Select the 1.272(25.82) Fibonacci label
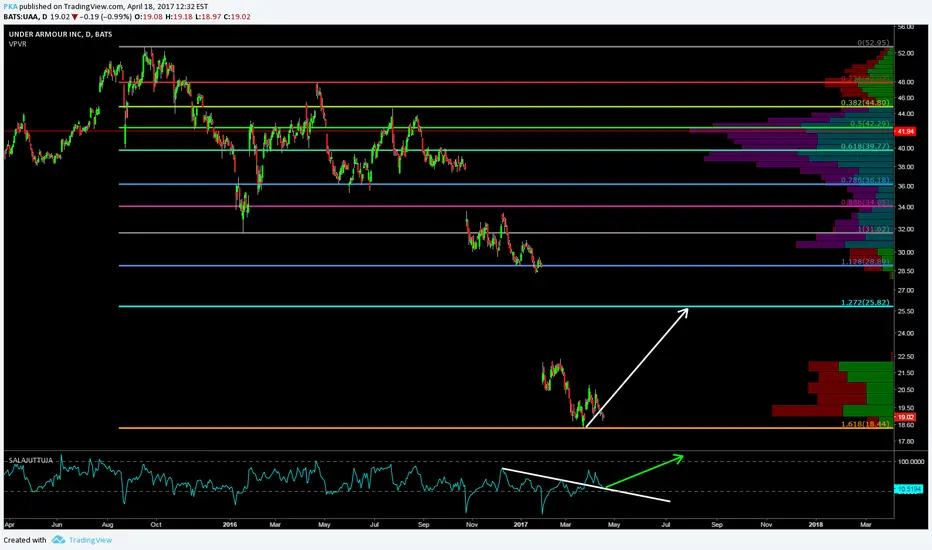This screenshot has width=932, height=550. tap(865, 303)
